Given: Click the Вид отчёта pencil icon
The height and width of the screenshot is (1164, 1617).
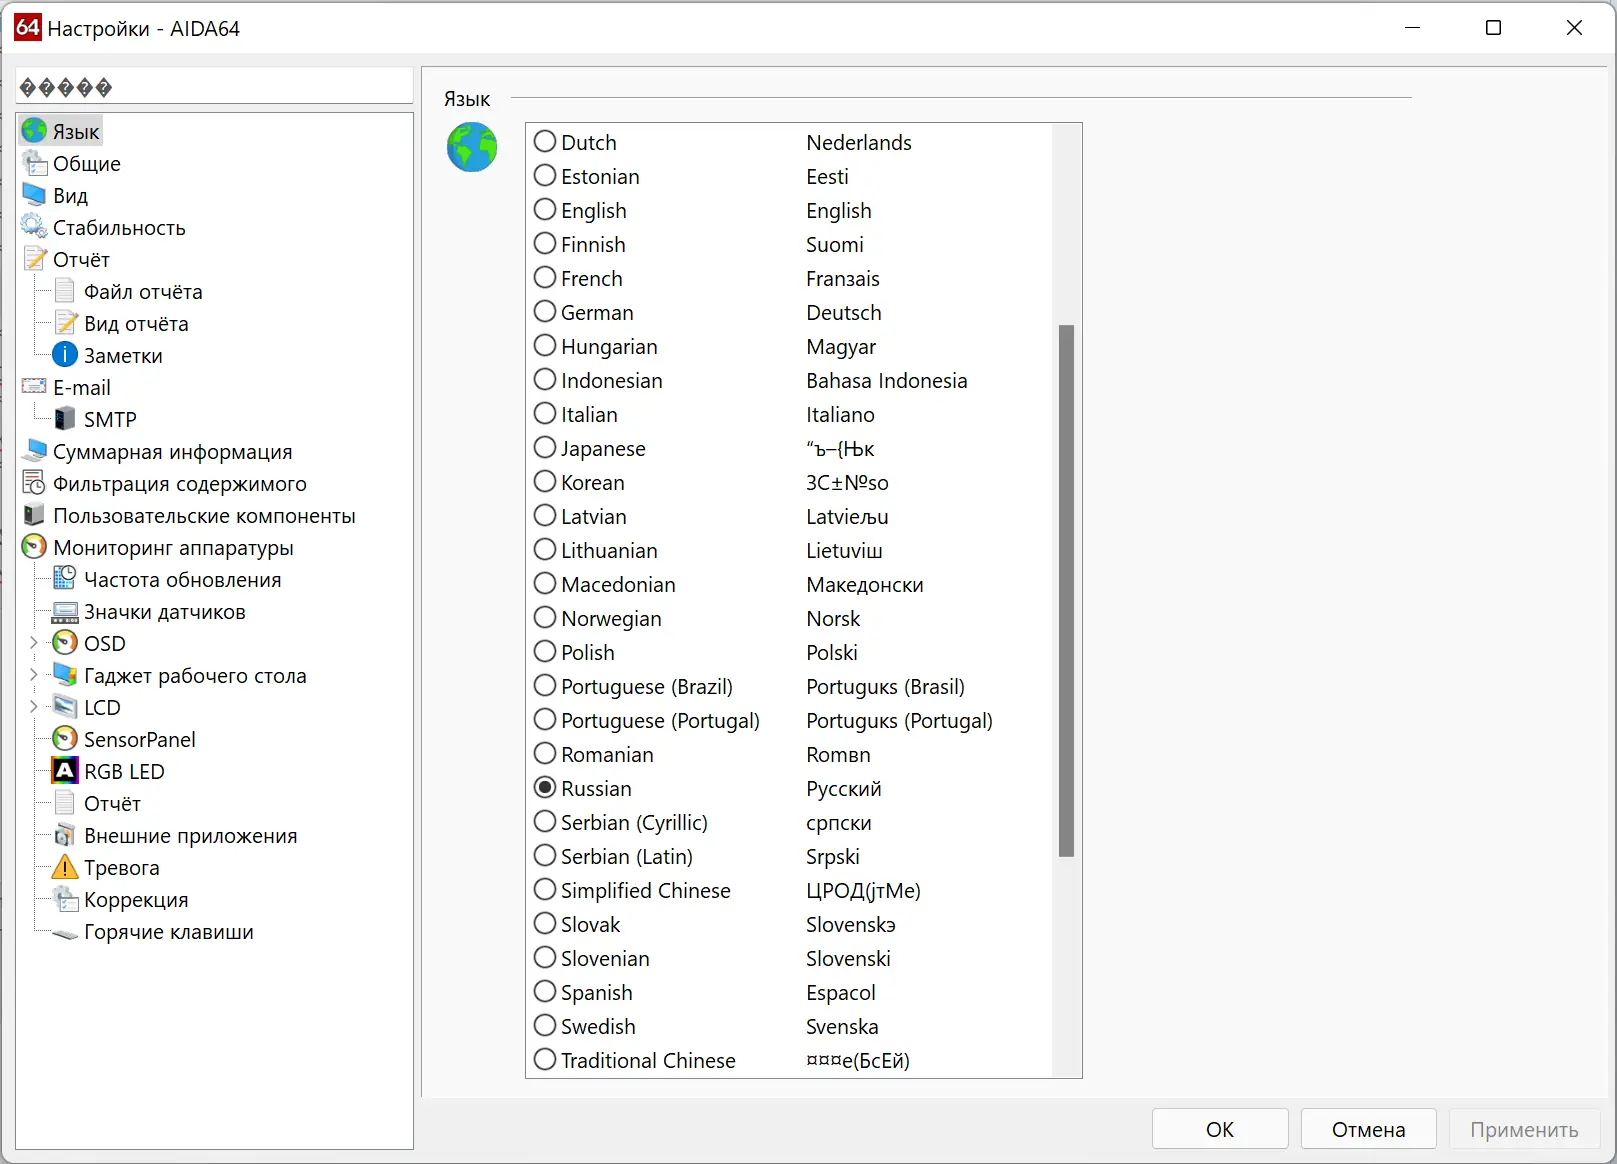Looking at the screenshot, I should [65, 323].
